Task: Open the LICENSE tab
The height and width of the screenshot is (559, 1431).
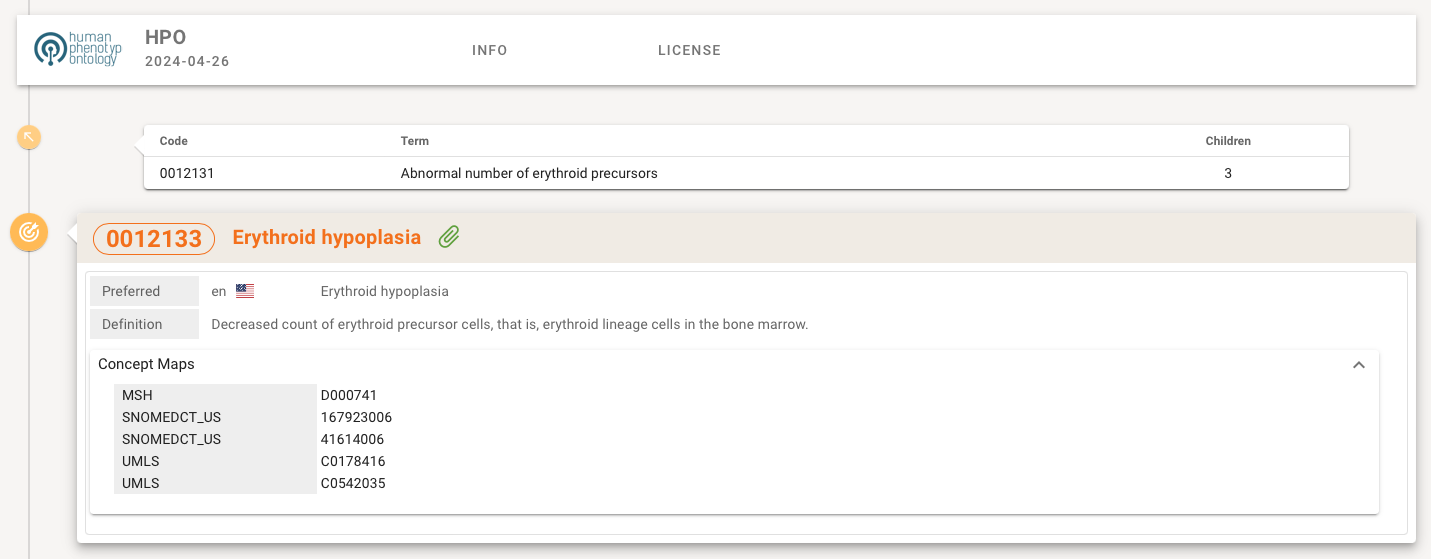Action: pyautogui.click(x=689, y=50)
